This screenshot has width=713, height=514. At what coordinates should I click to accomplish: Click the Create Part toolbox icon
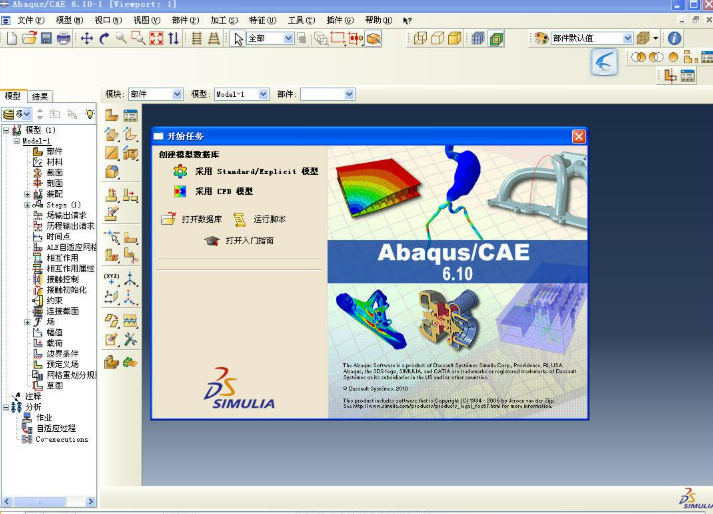coord(111,115)
